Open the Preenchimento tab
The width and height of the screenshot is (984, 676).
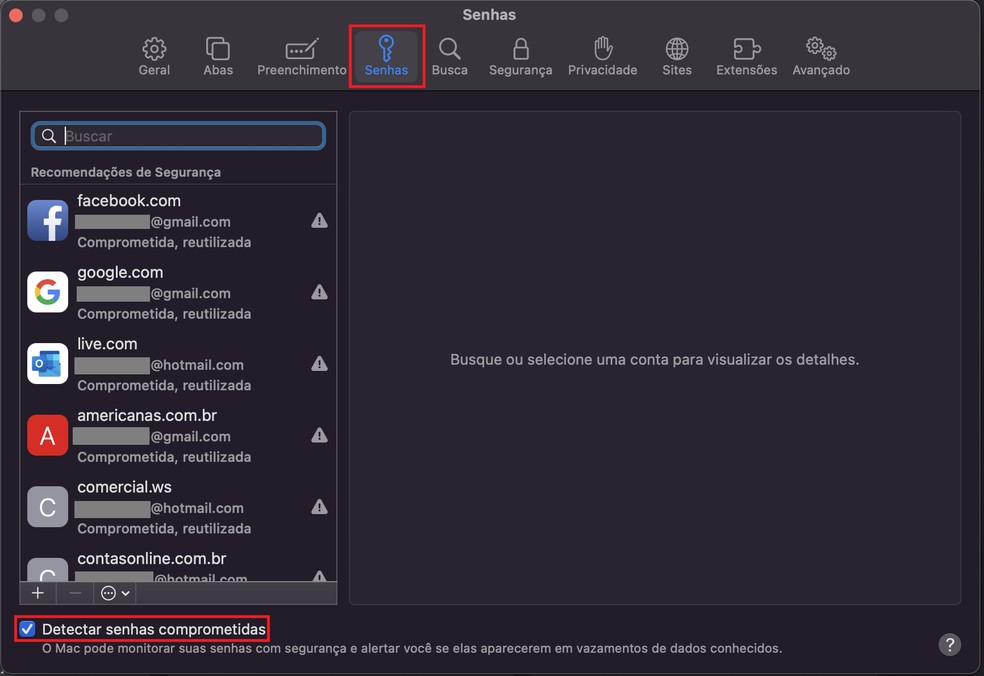point(301,56)
